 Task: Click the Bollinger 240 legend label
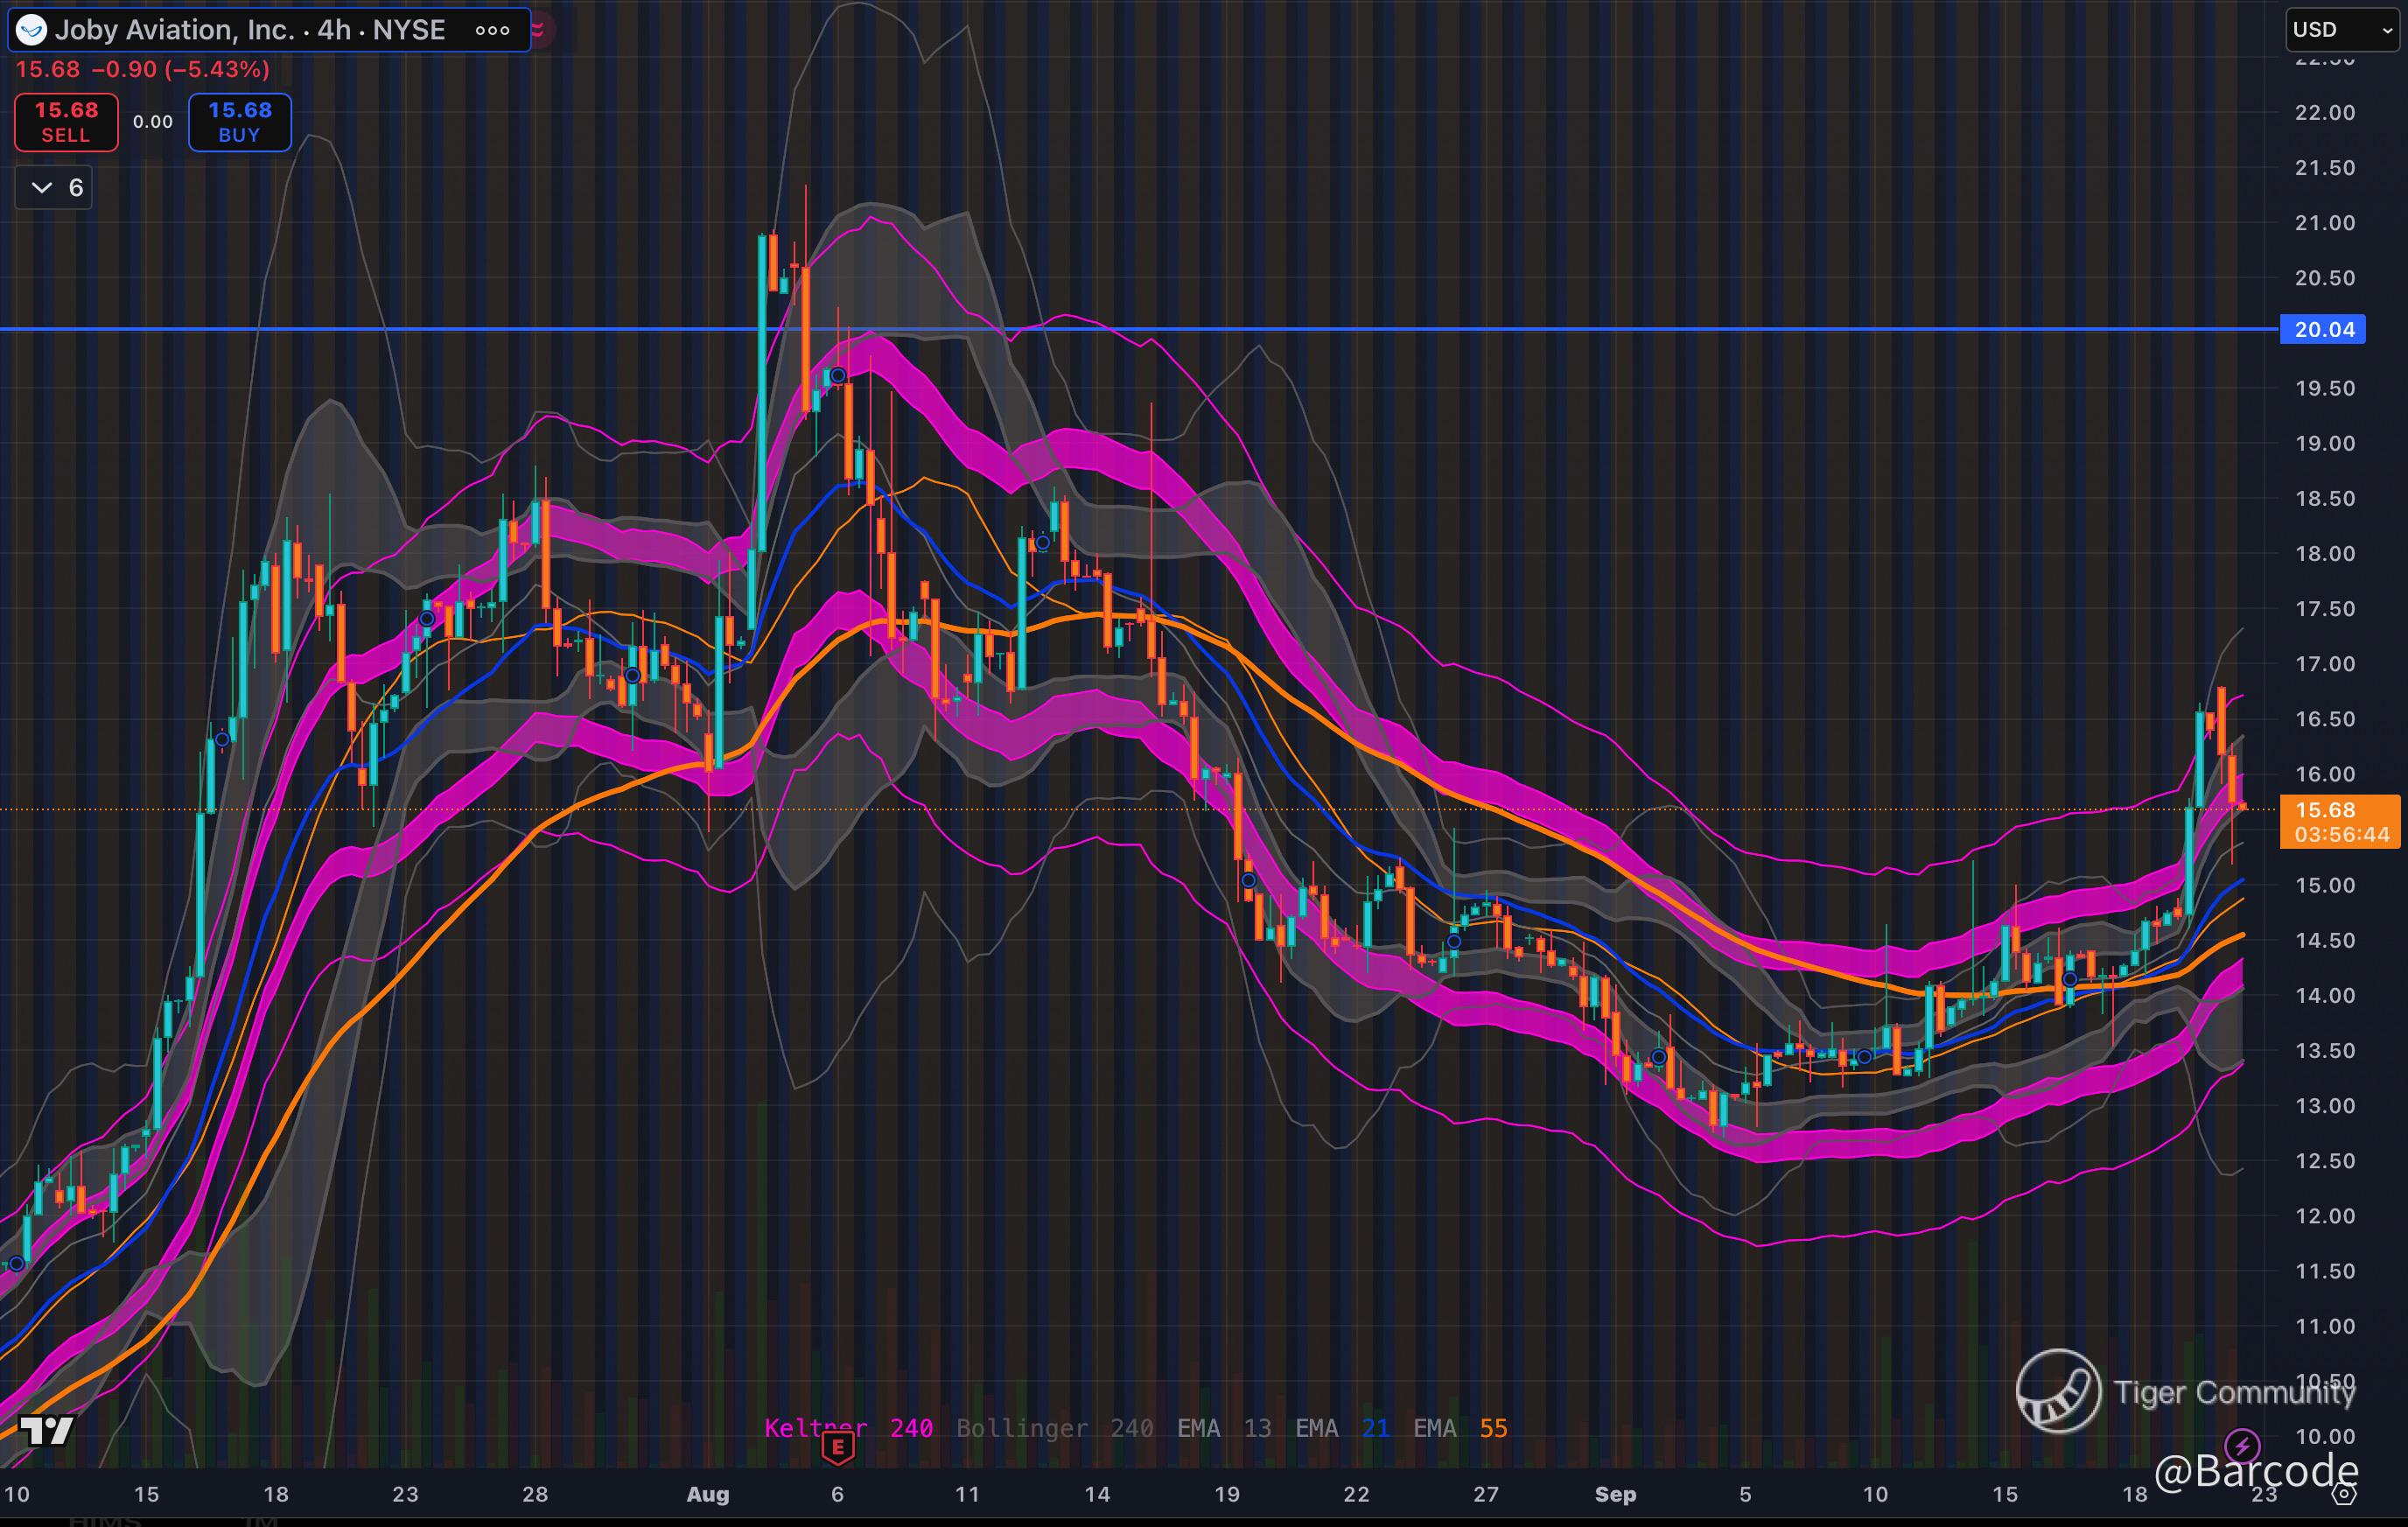tap(1055, 1428)
